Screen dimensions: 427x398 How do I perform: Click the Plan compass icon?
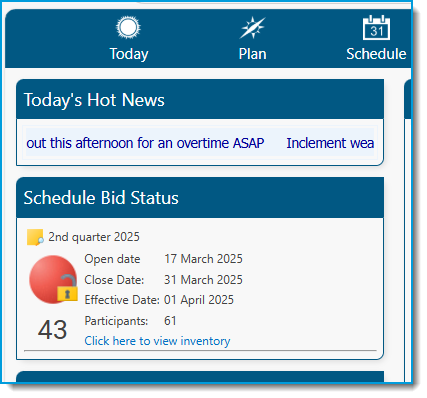tap(252, 27)
